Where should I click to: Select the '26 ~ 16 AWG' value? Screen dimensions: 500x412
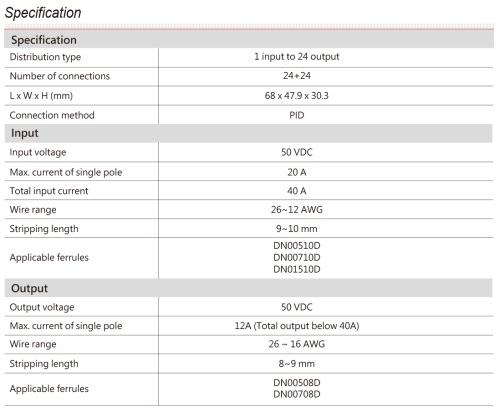tap(297, 344)
